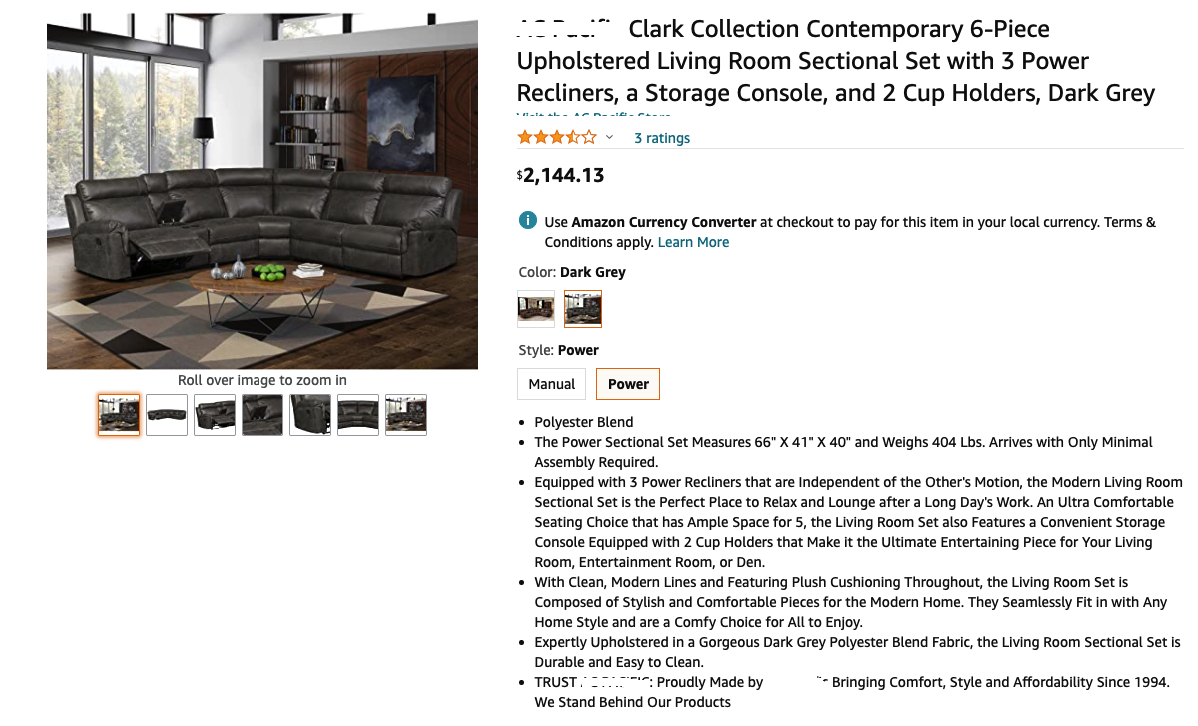Expand the ratings breakdown chevron
Viewport: 1198px width, 726px height.
(x=609, y=137)
